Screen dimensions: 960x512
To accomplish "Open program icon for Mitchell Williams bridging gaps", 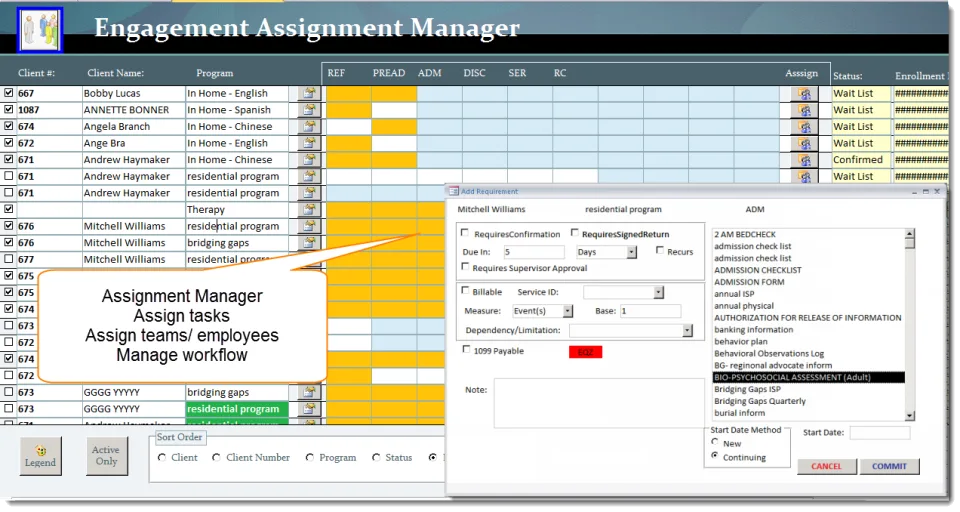I will click(309, 243).
